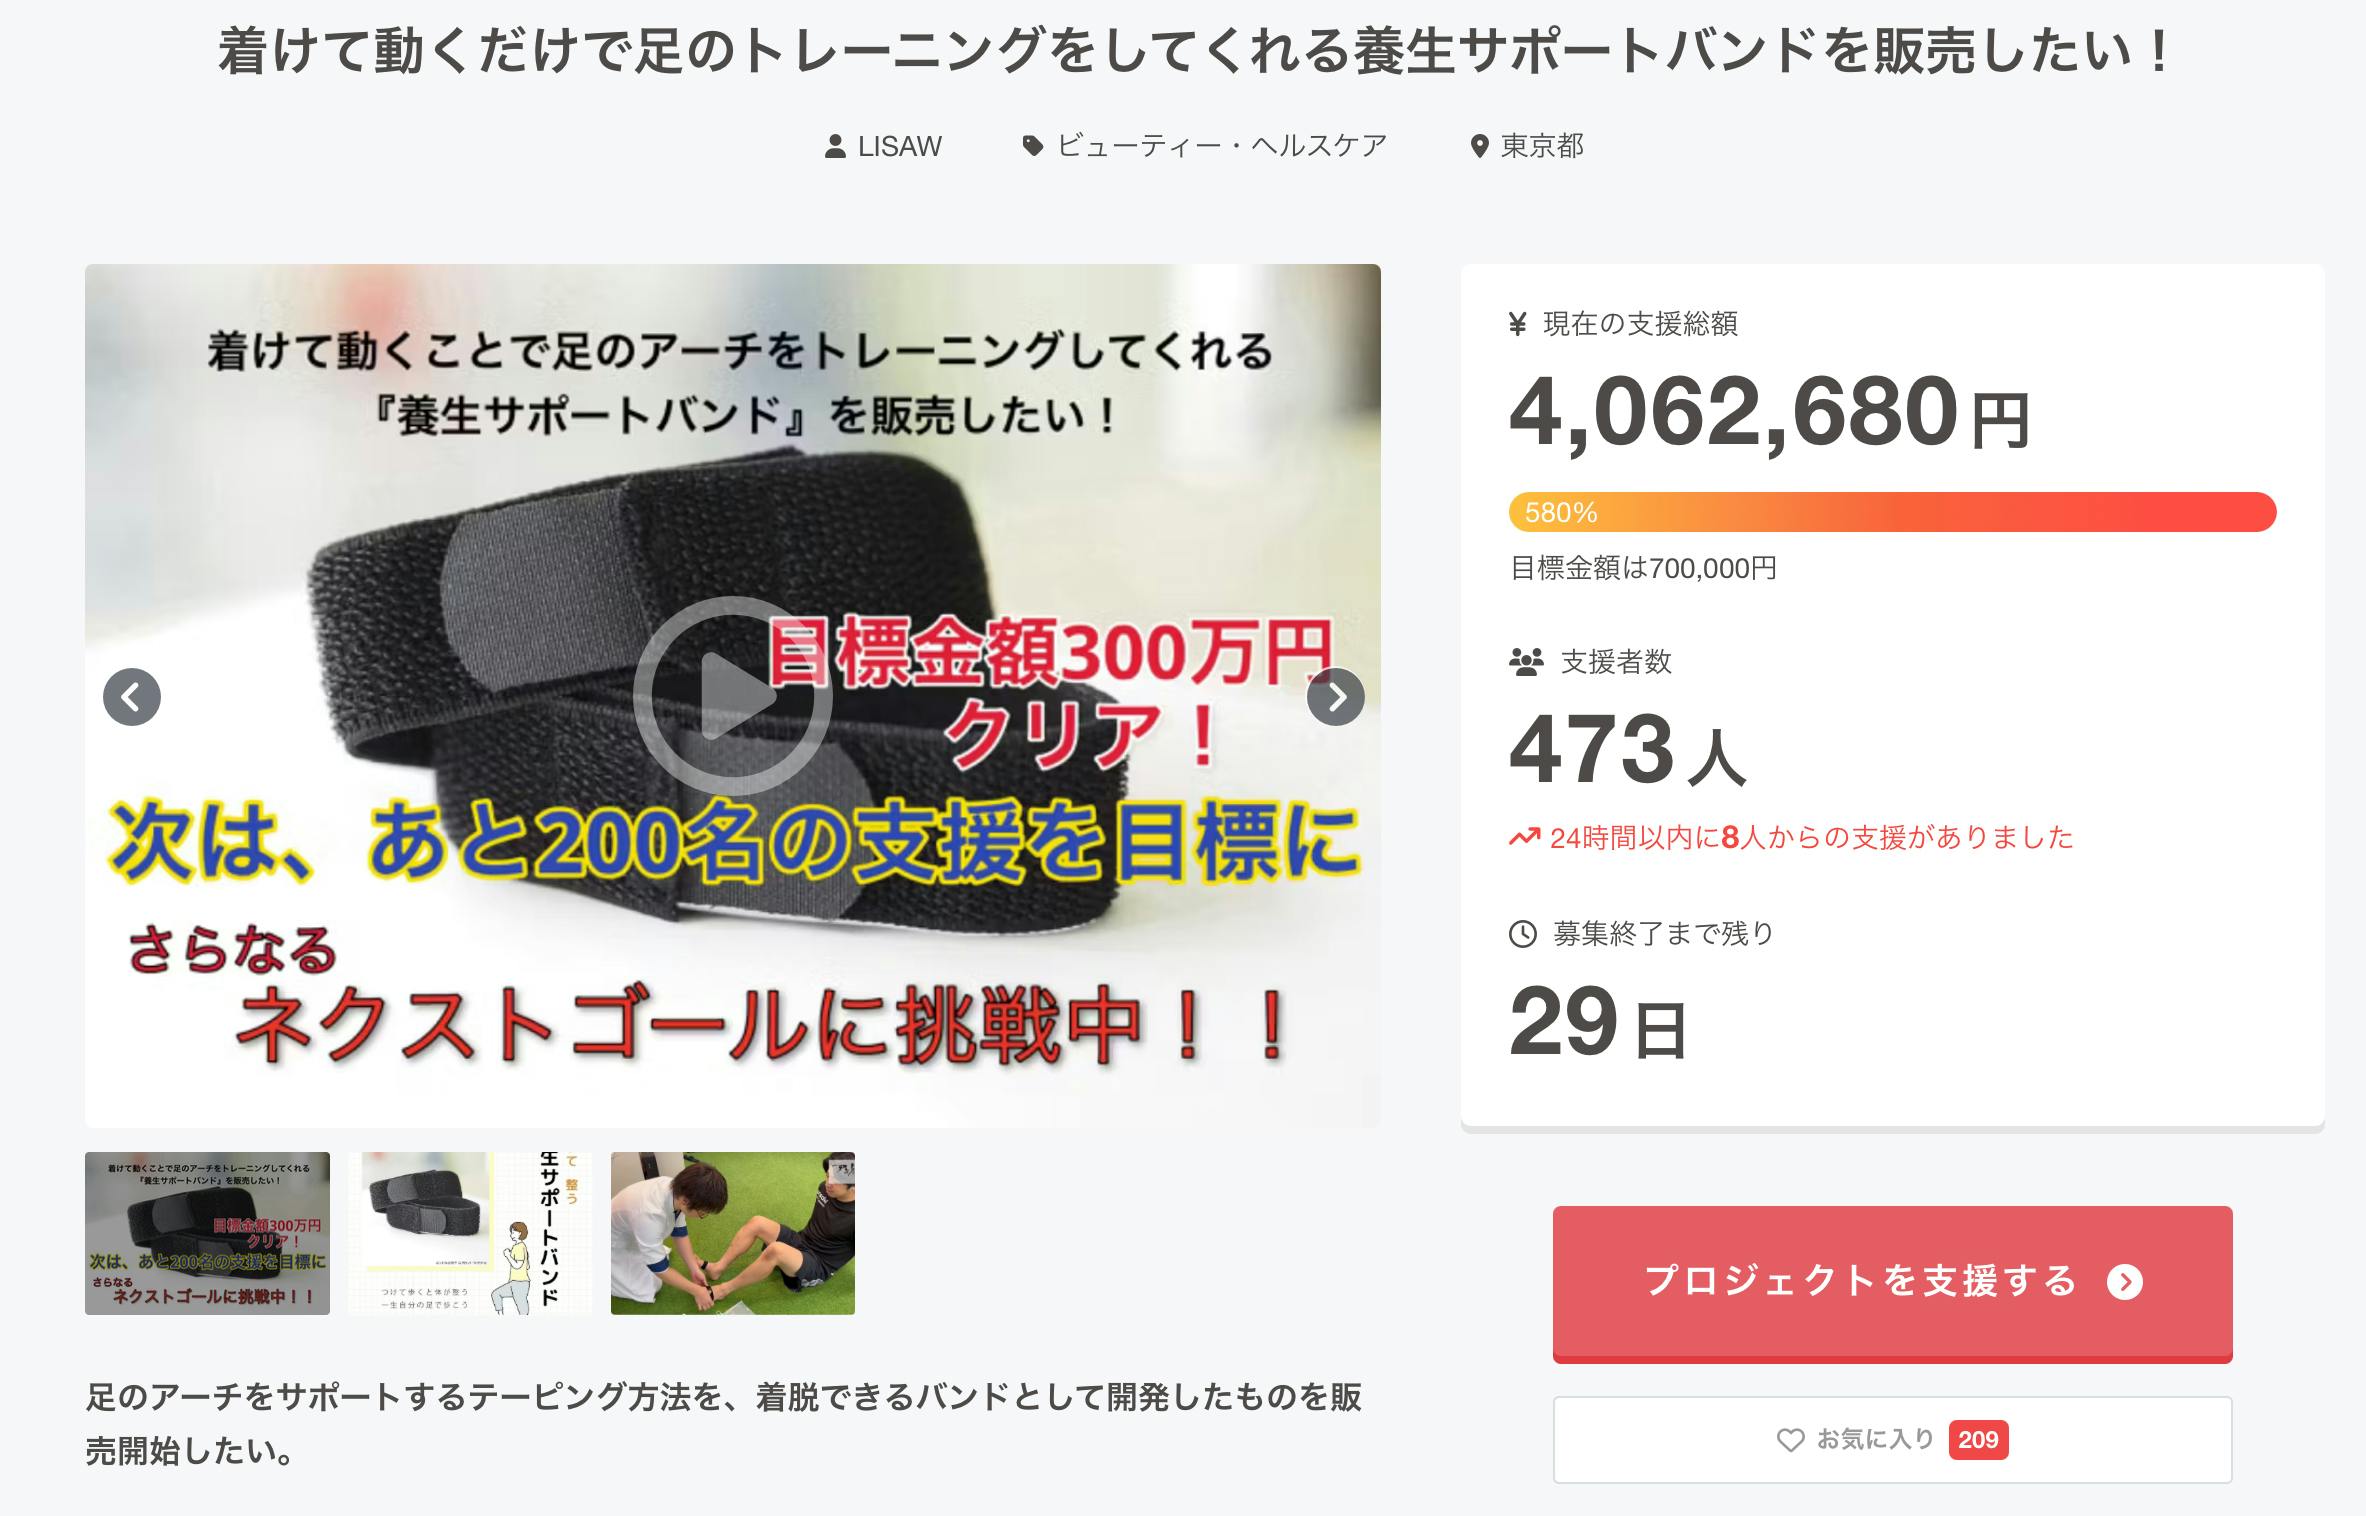The width and height of the screenshot is (2366, 1516).
Task: Click the location pin icon
Action: click(x=1479, y=147)
